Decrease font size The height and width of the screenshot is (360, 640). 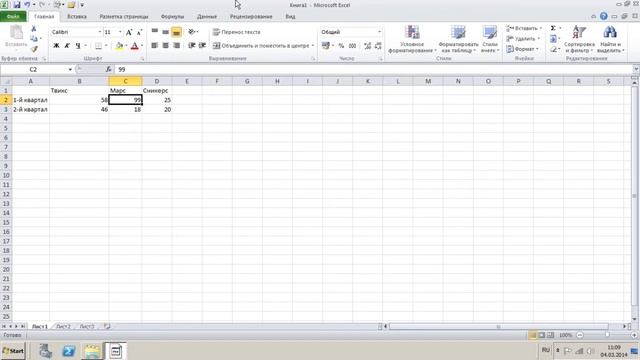[139, 32]
